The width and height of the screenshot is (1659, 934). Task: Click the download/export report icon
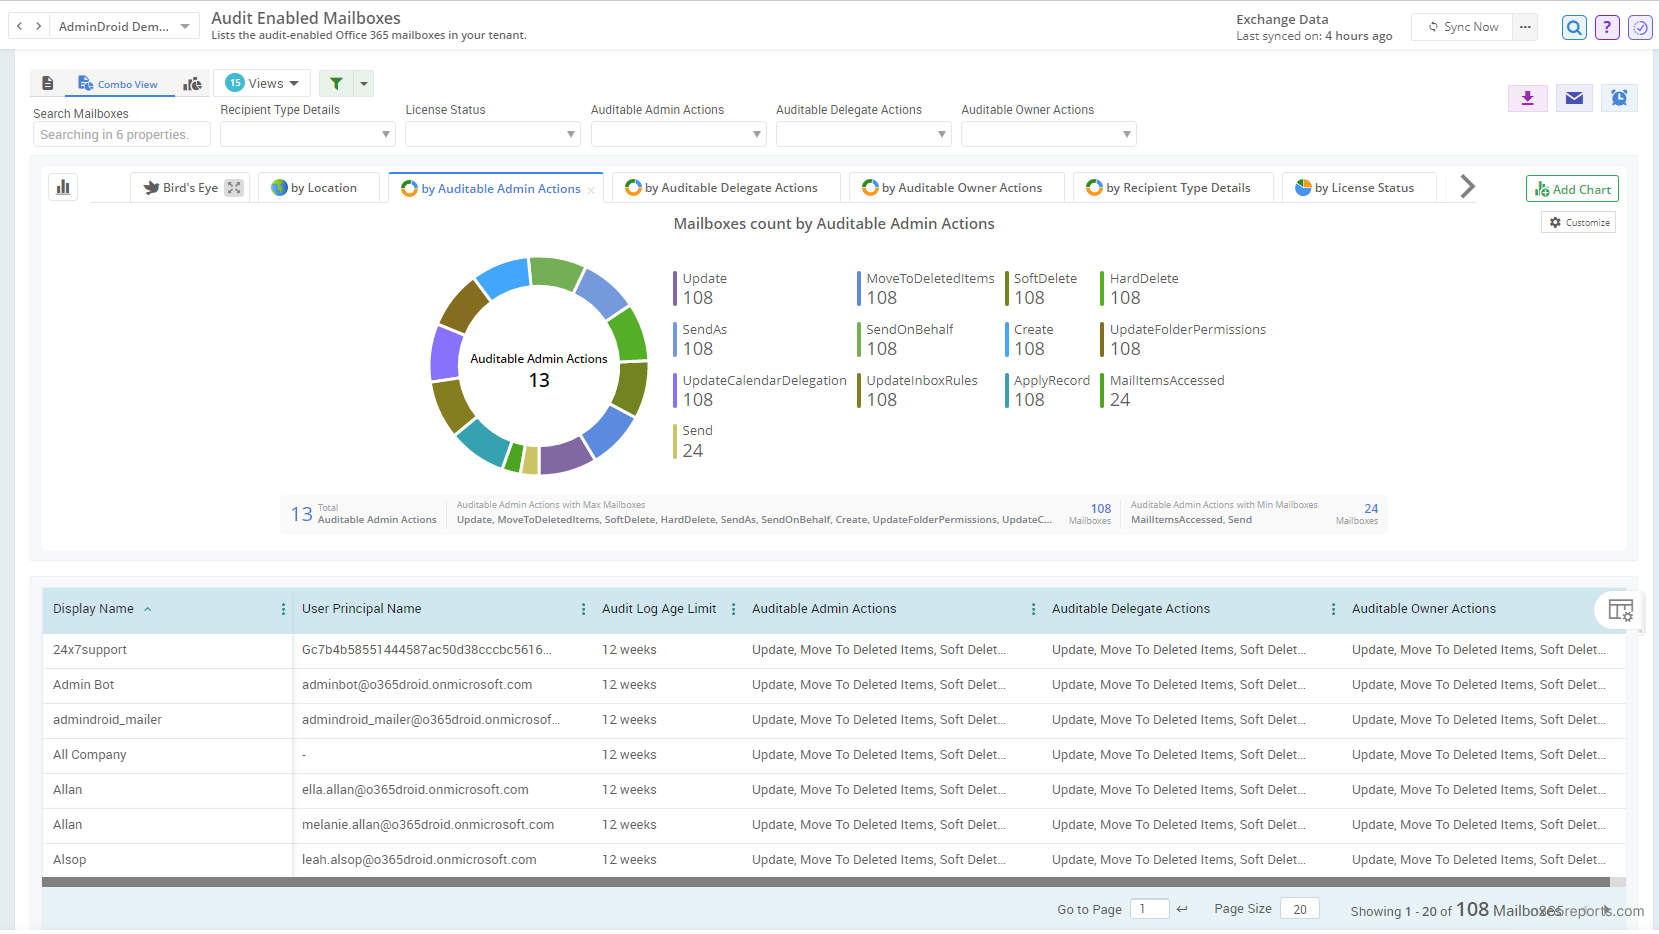[x=1527, y=98]
